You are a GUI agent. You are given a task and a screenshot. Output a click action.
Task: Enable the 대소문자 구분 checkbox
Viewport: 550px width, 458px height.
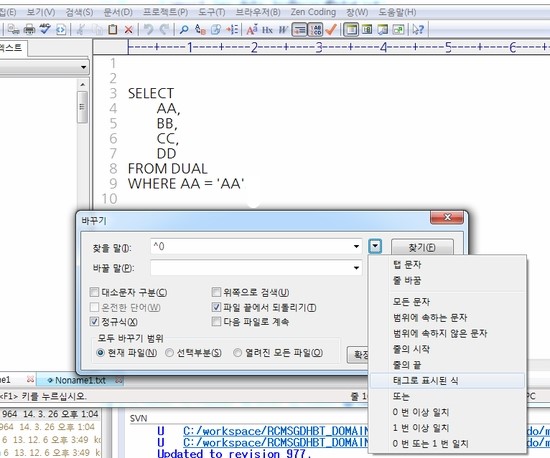click(x=94, y=292)
